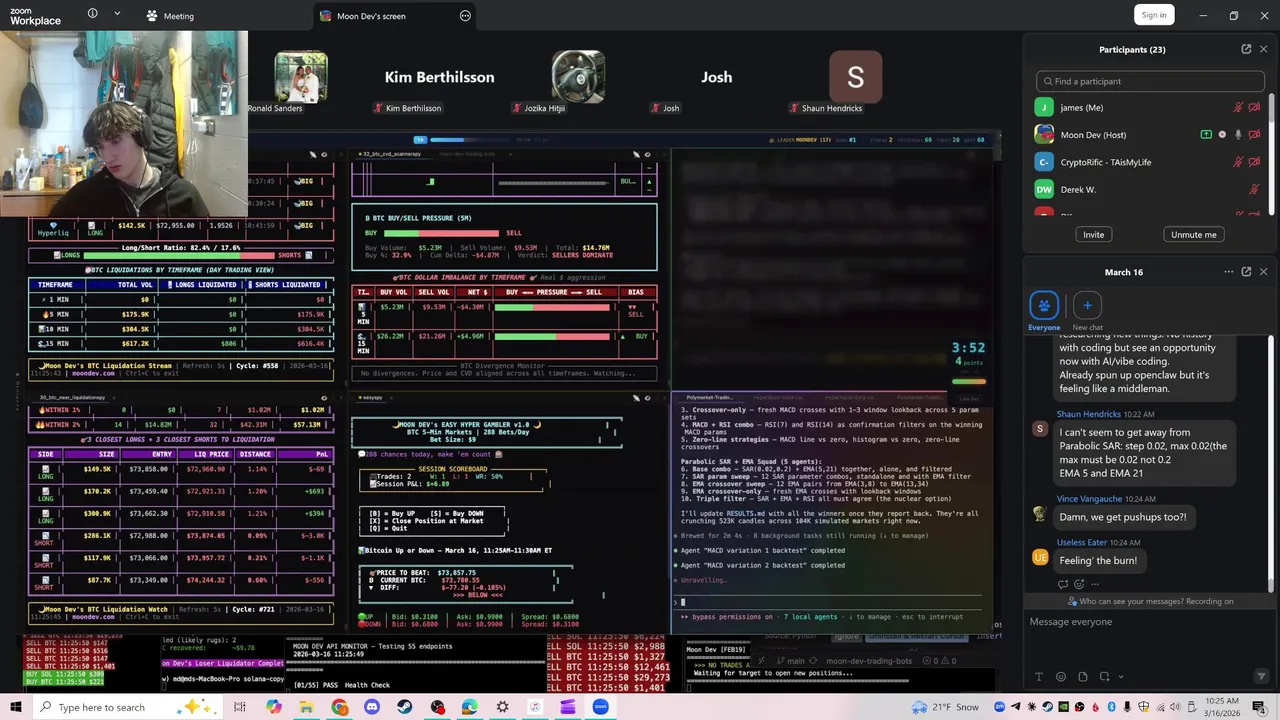Viewport: 1280px width, 720px height.
Task: Click the Zoom Workplace logo
Action: (35, 15)
